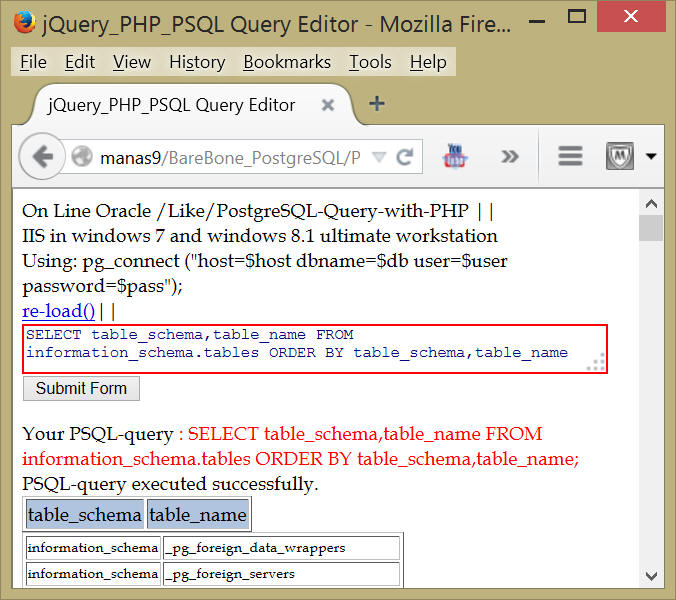Expand the dropdown beside the McAfee icon
Screen dimensions: 676x600
651,156
